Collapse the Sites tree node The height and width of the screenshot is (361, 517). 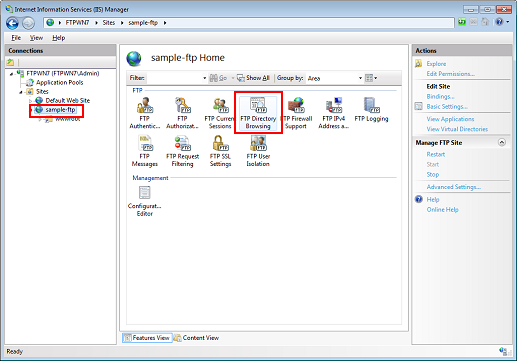point(21,92)
